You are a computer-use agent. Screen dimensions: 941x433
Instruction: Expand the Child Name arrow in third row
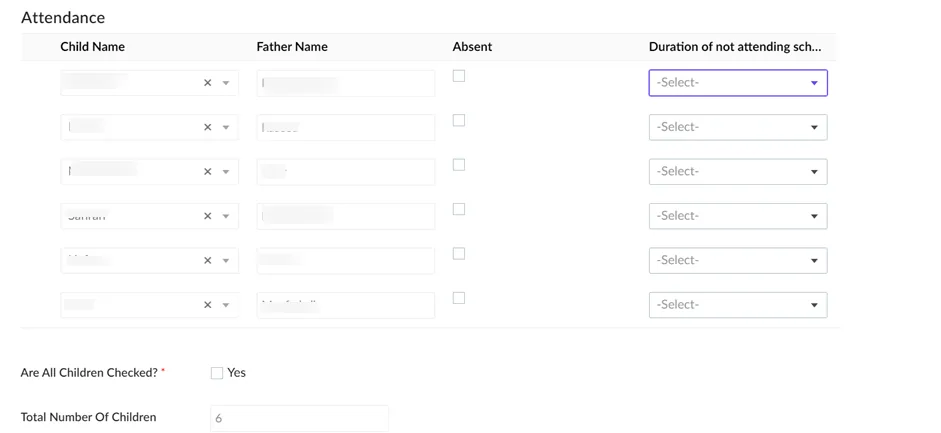coord(226,172)
